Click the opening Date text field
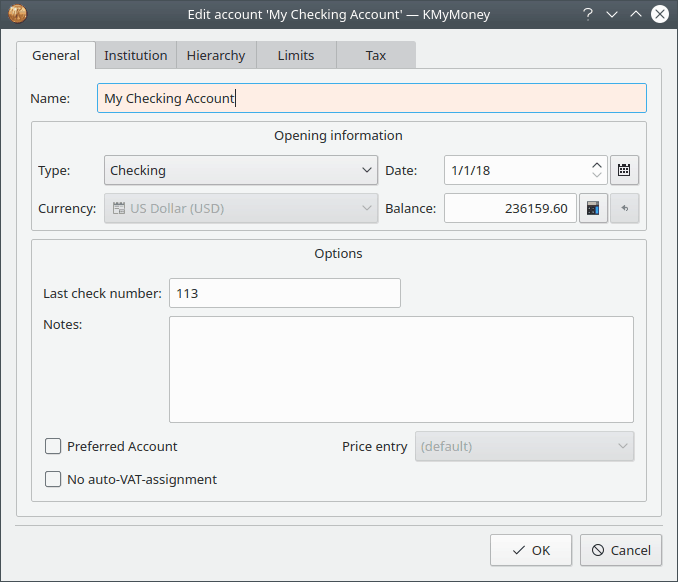The width and height of the screenshot is (678, 582). pos(515,170)
